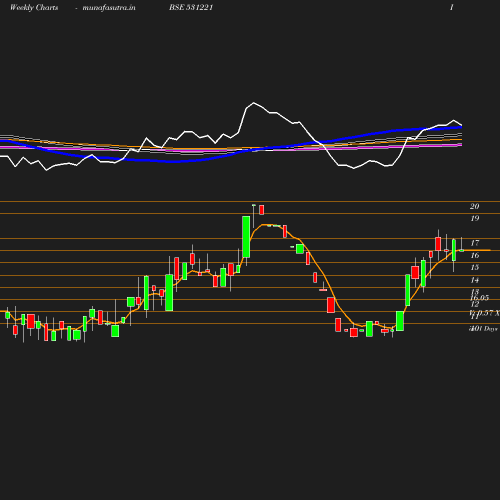This screenshot has width=500, height=500.
Task: Select the price axis label "19"
Action: tap(475, 218)
